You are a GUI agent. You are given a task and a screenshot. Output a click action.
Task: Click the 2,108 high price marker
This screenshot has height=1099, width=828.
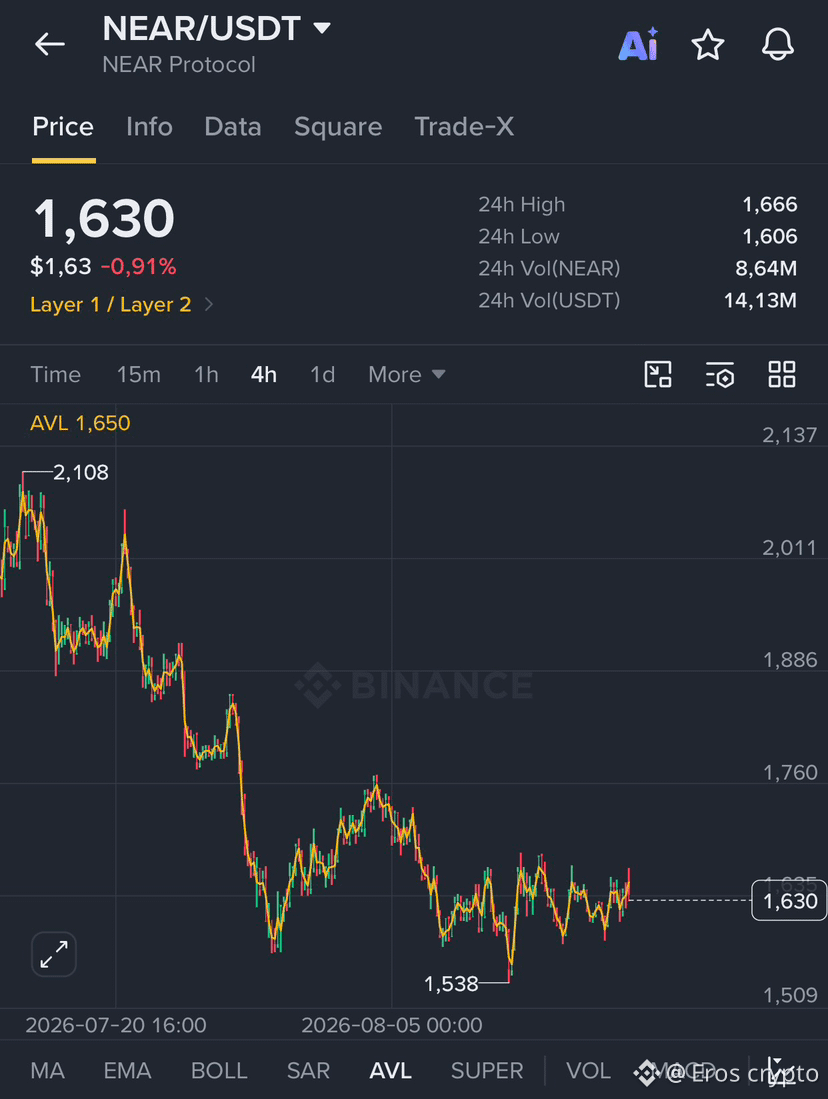coord(81,473)
